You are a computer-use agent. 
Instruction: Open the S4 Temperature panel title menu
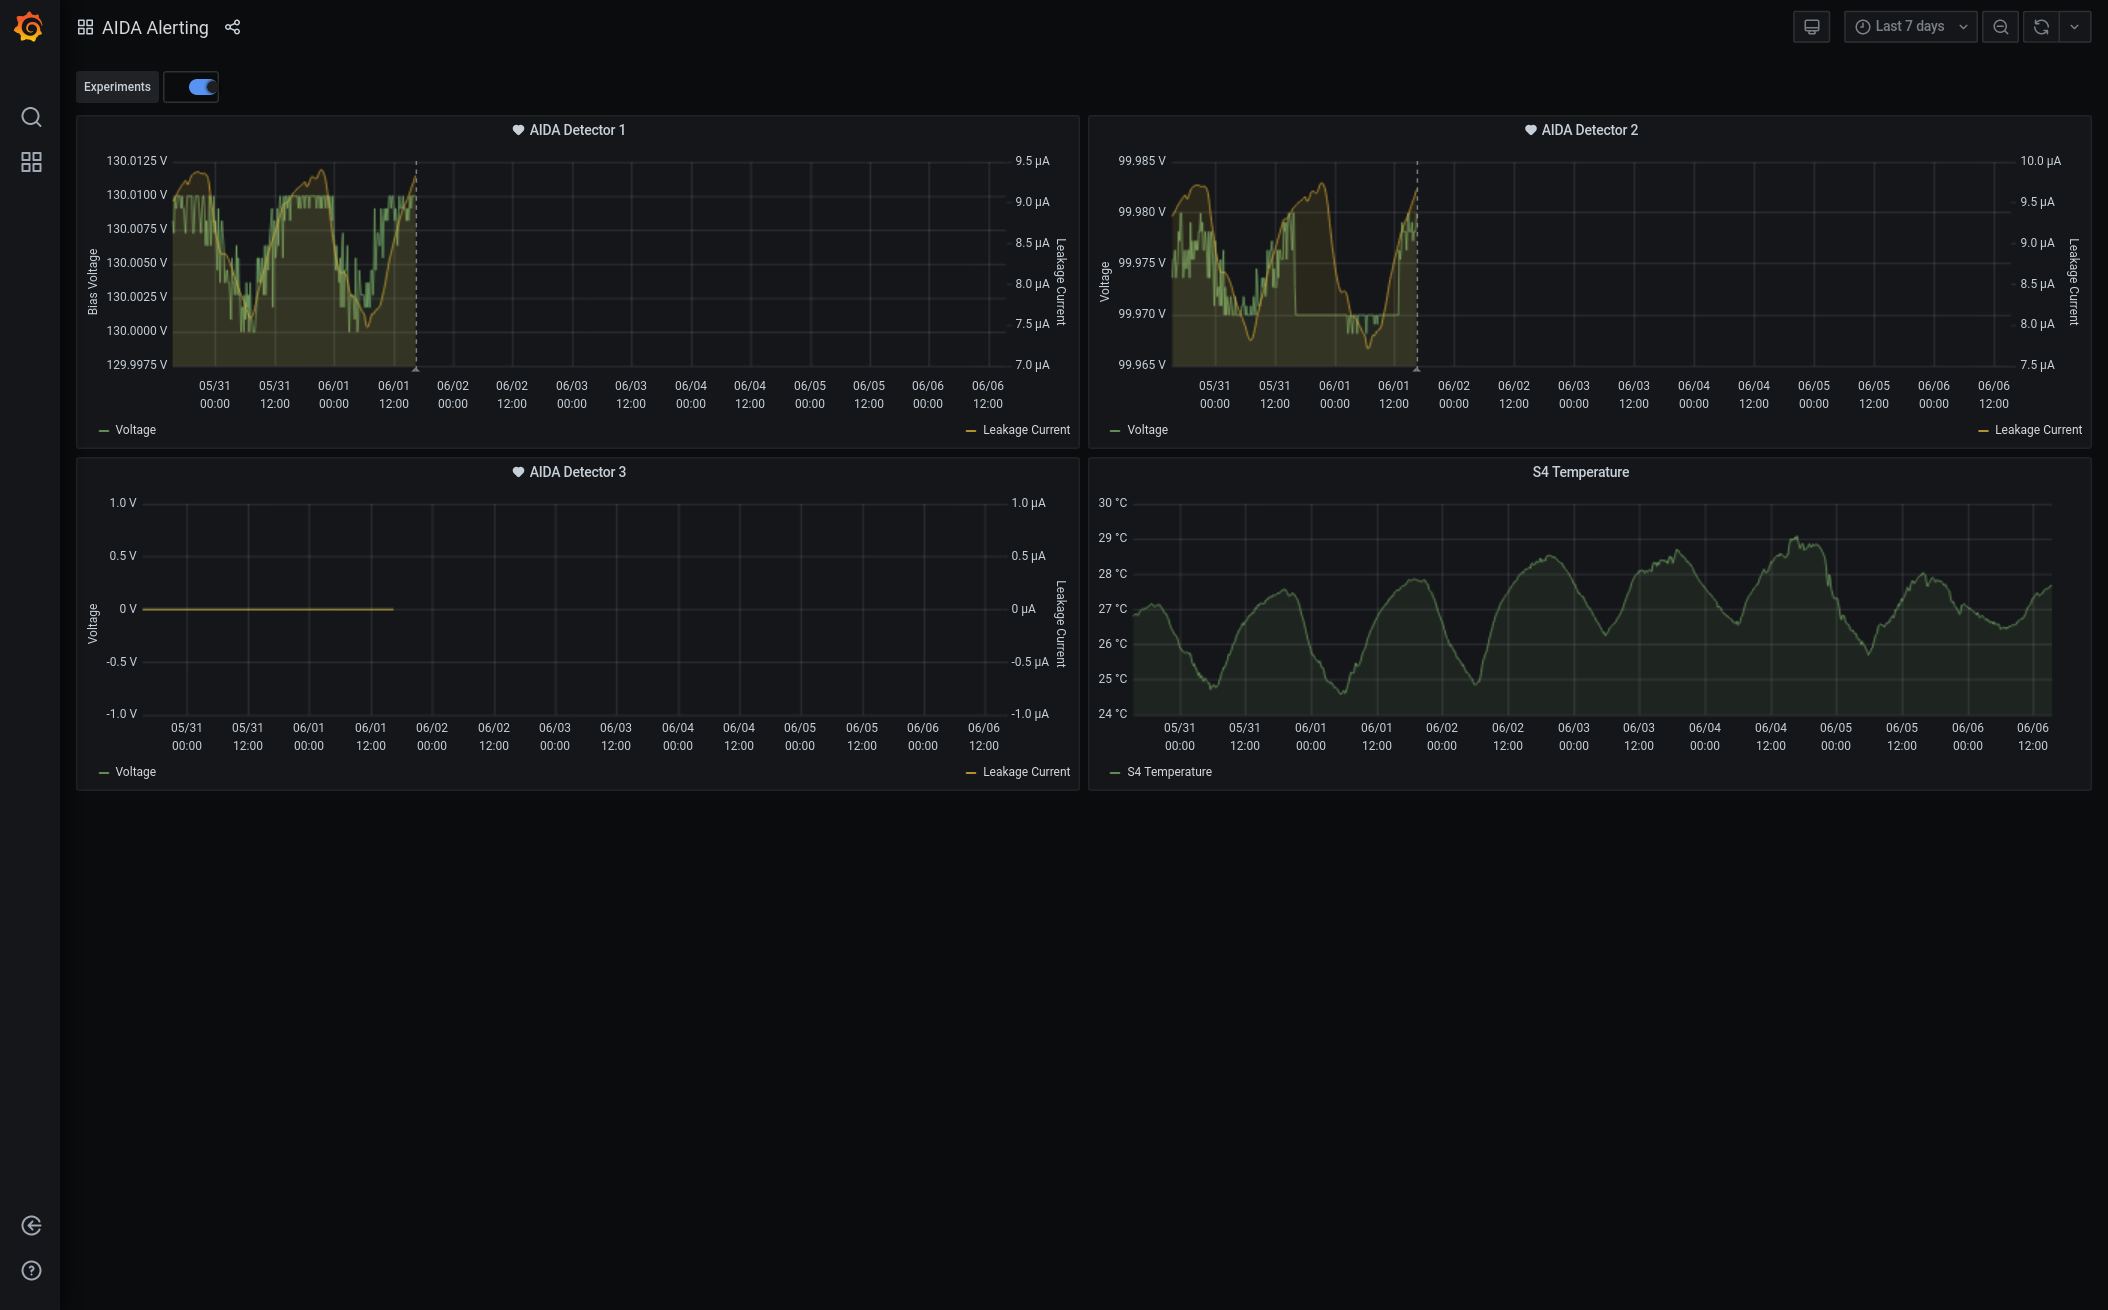coord(1580,472)
